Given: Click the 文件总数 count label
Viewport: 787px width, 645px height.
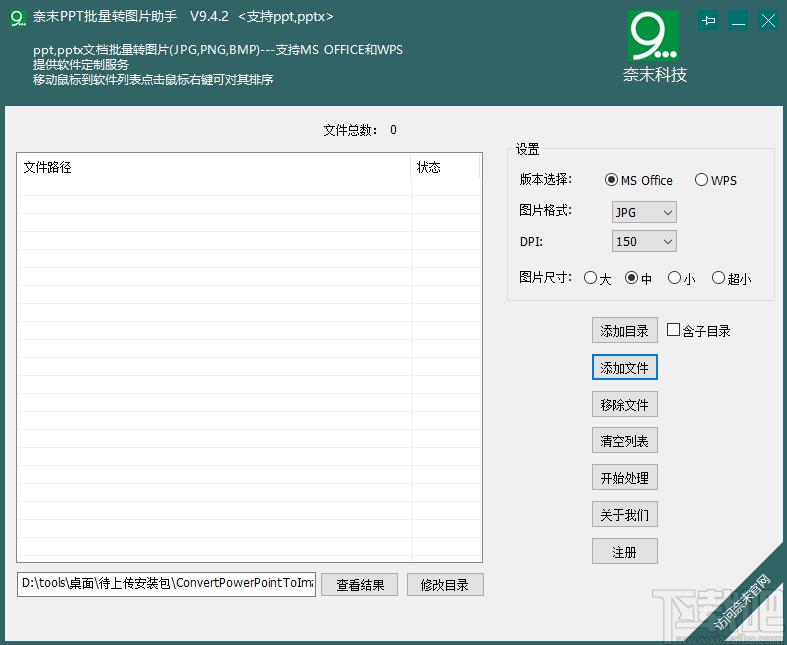Looking at the screenshot, I should 360,130.
